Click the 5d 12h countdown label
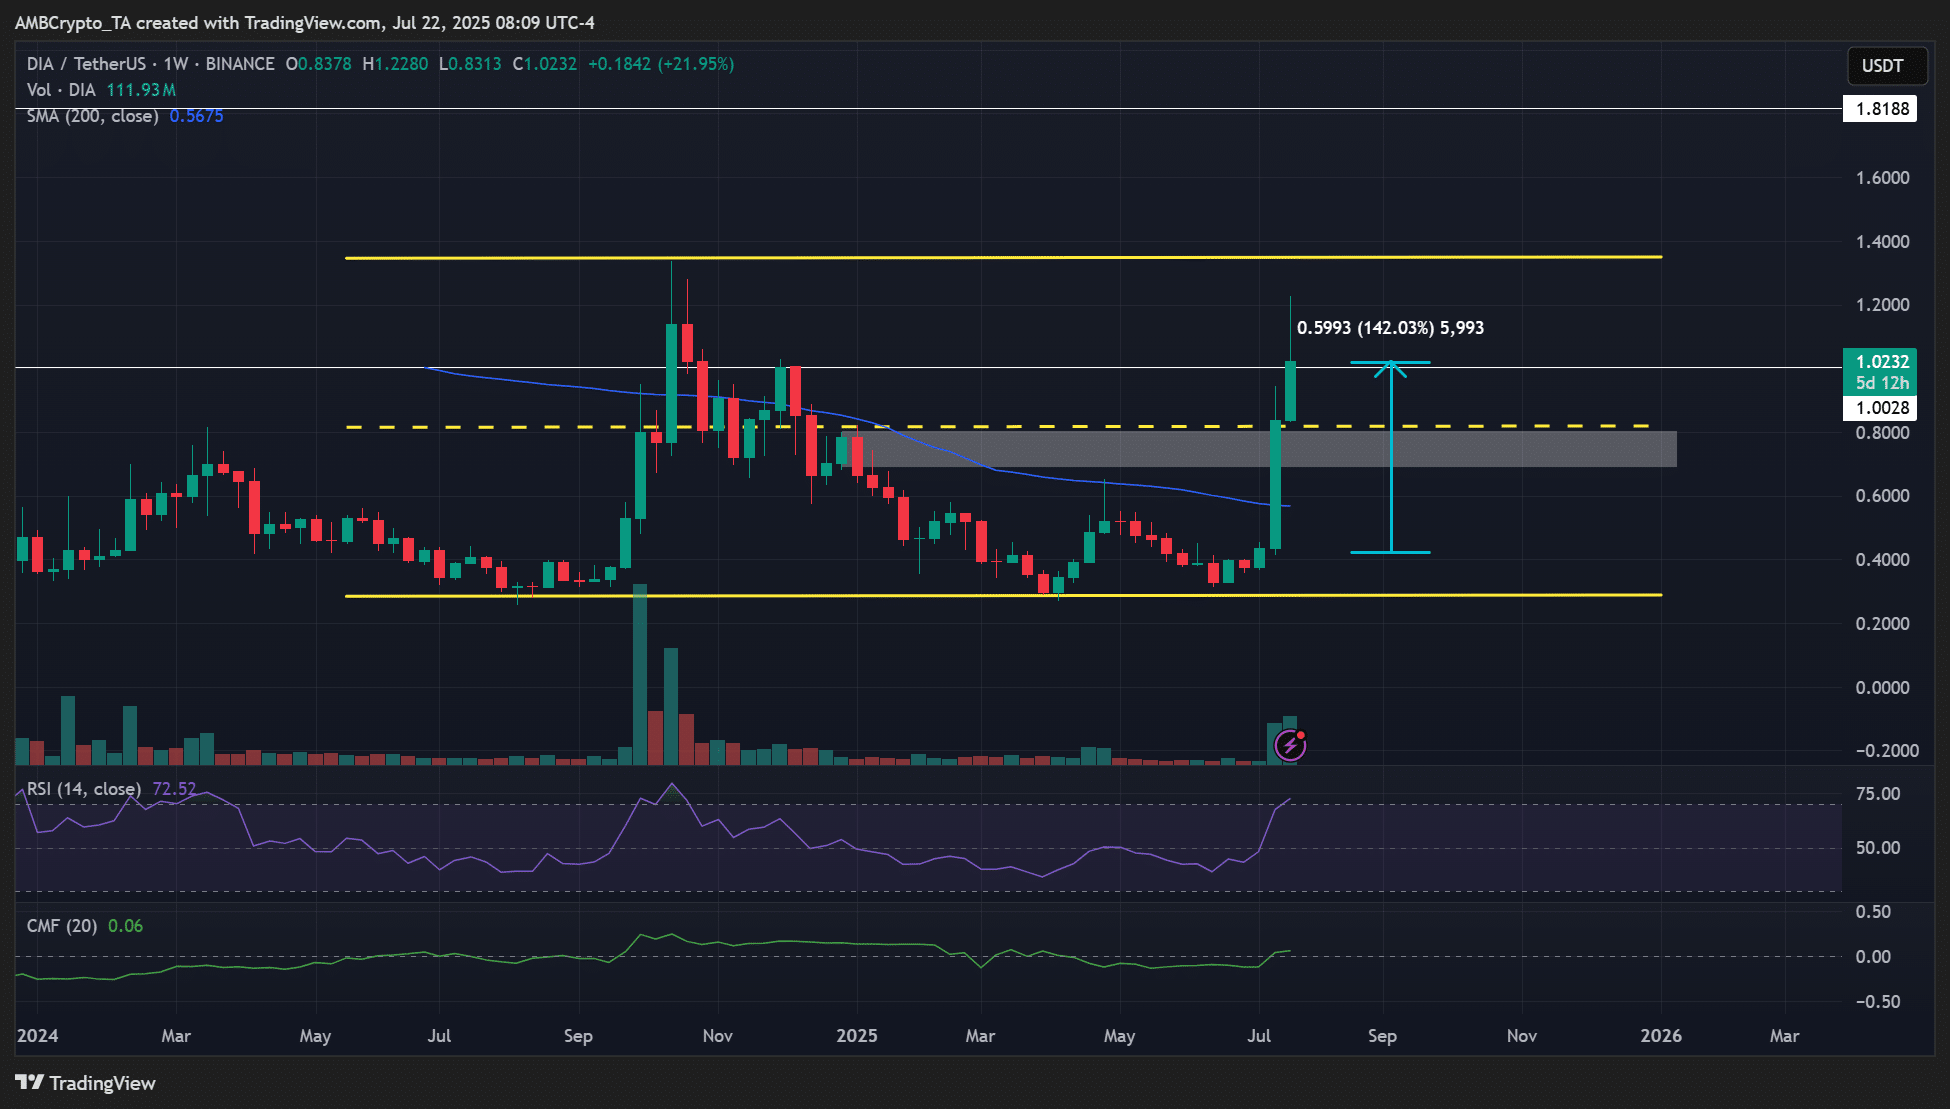This screenshot has height=1109, width=1950. pyautogui.click(x=1880, y=383)
